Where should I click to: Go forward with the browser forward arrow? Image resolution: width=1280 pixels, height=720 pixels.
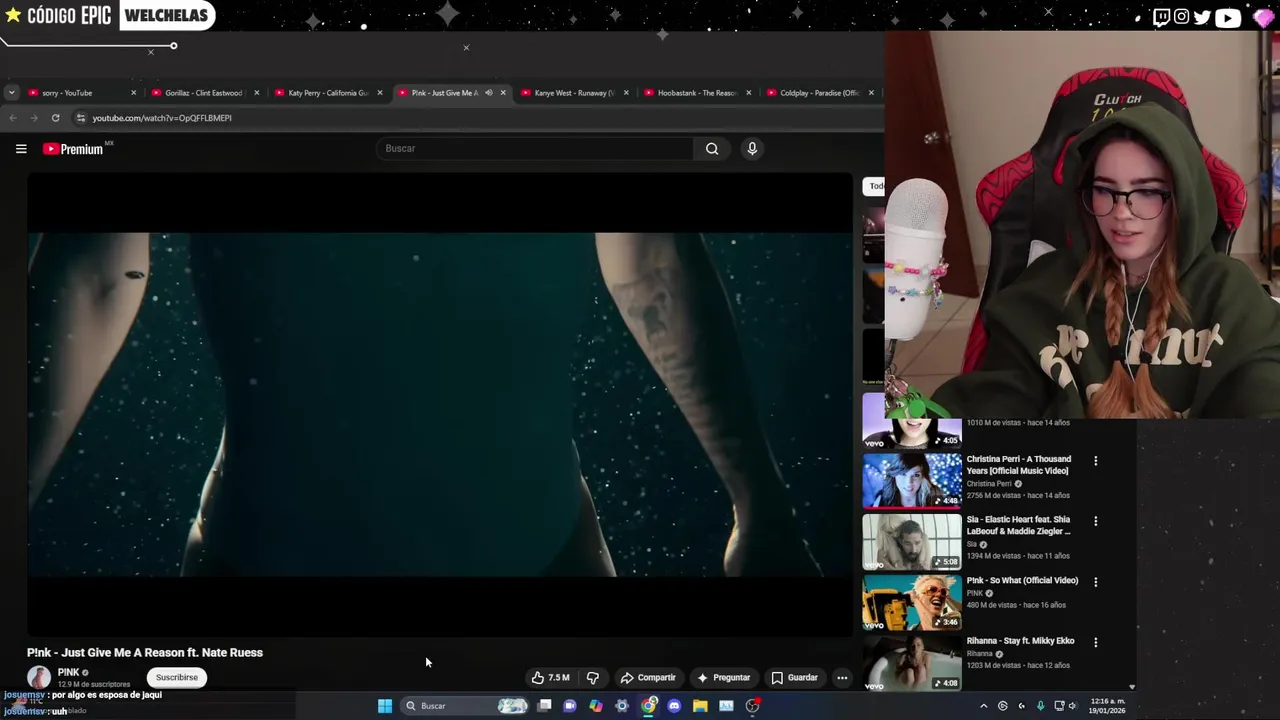tap(33, 118)
